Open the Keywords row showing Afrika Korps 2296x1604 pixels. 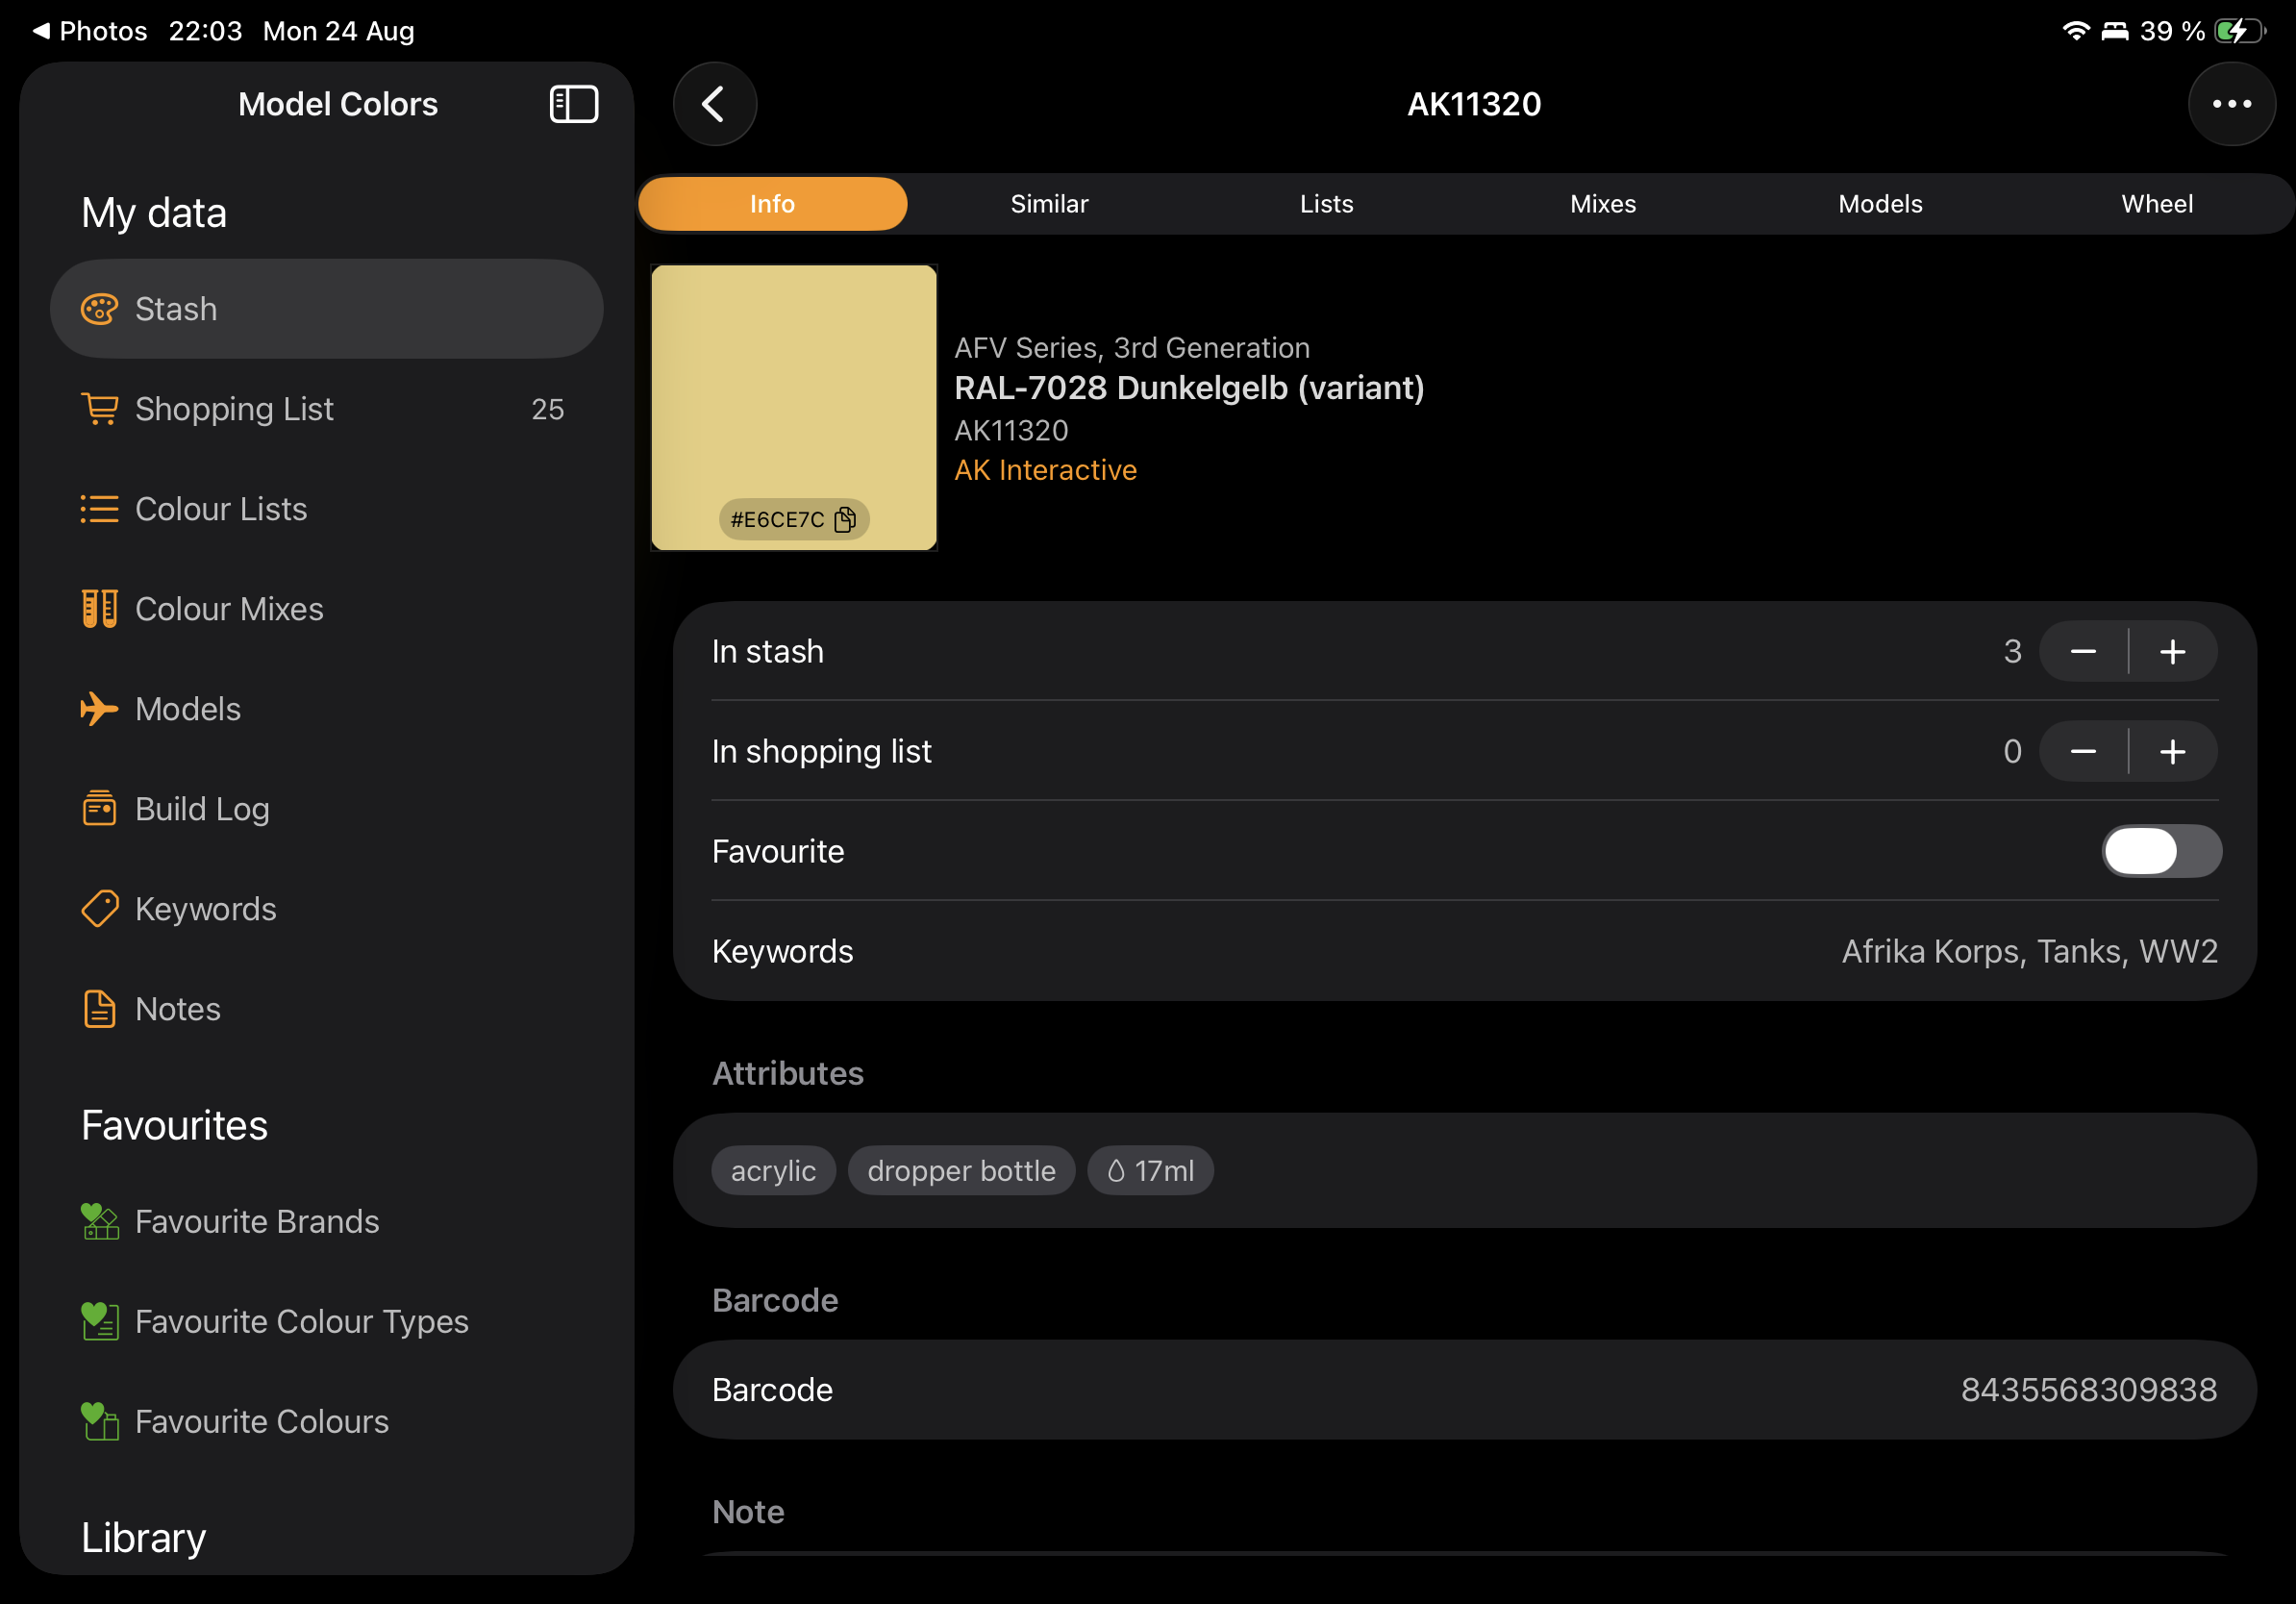[x=1465, y=951]
